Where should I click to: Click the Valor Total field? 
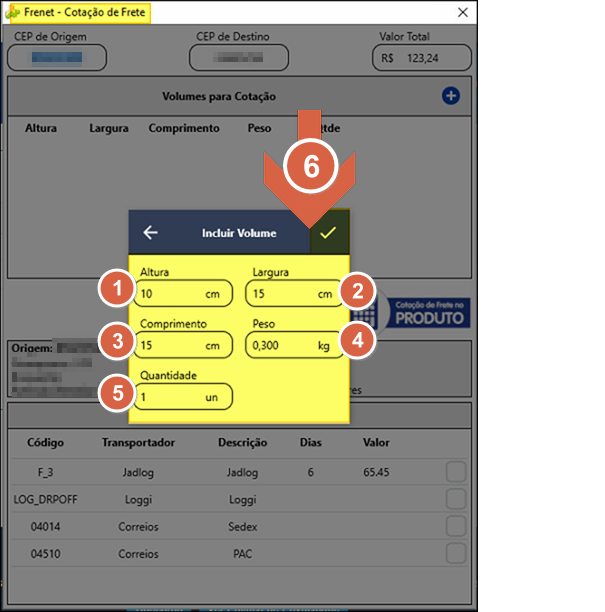click(x=422, y=58)
